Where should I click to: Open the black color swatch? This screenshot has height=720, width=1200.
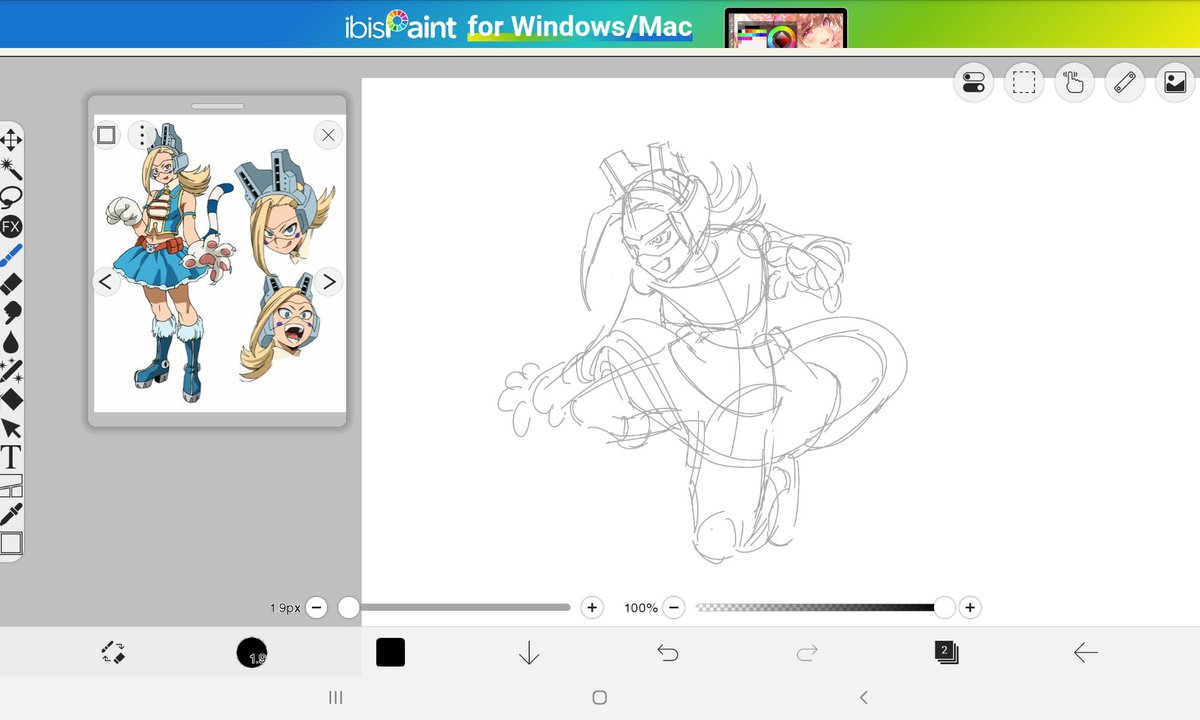390,653
